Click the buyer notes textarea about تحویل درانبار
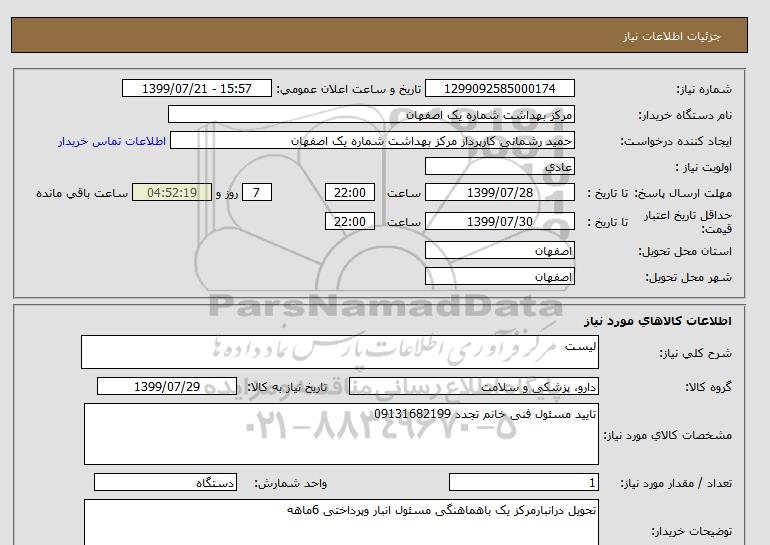Image resolution: width=770 pixels, height=545 pixels. [341, 522]
